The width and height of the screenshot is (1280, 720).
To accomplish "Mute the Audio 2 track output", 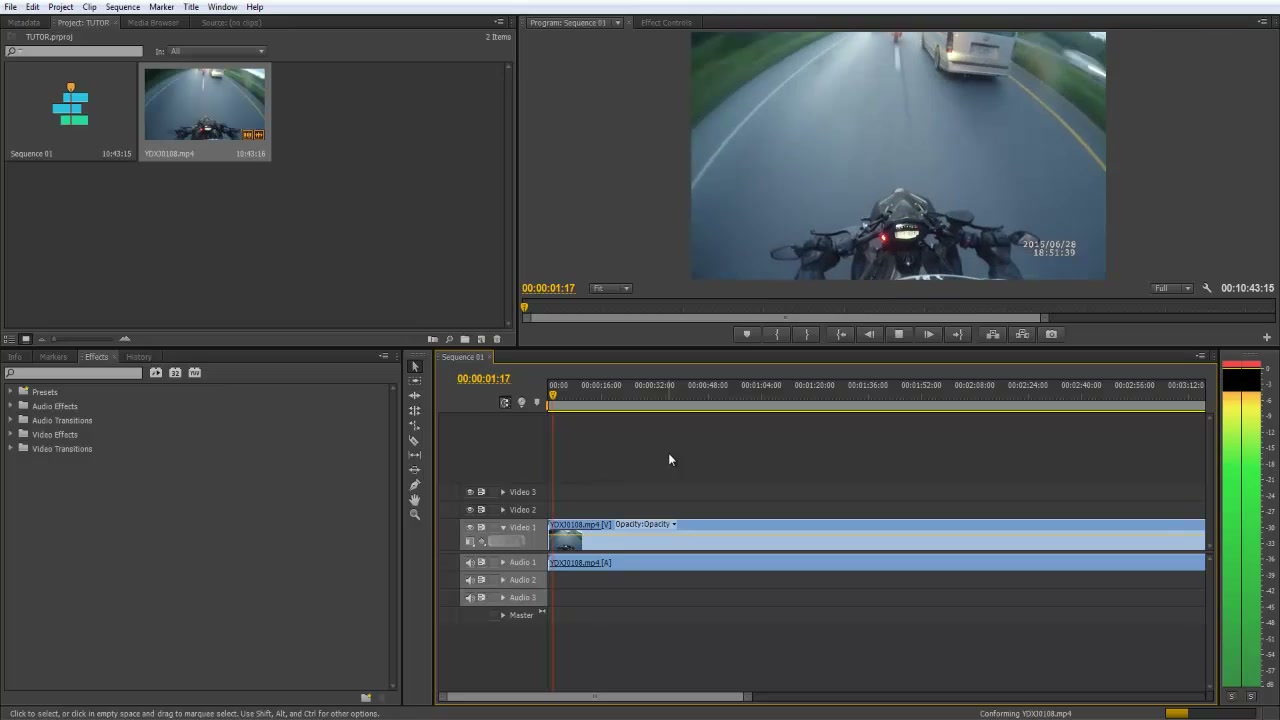I will pyautogui.click(x=470, y=580).
